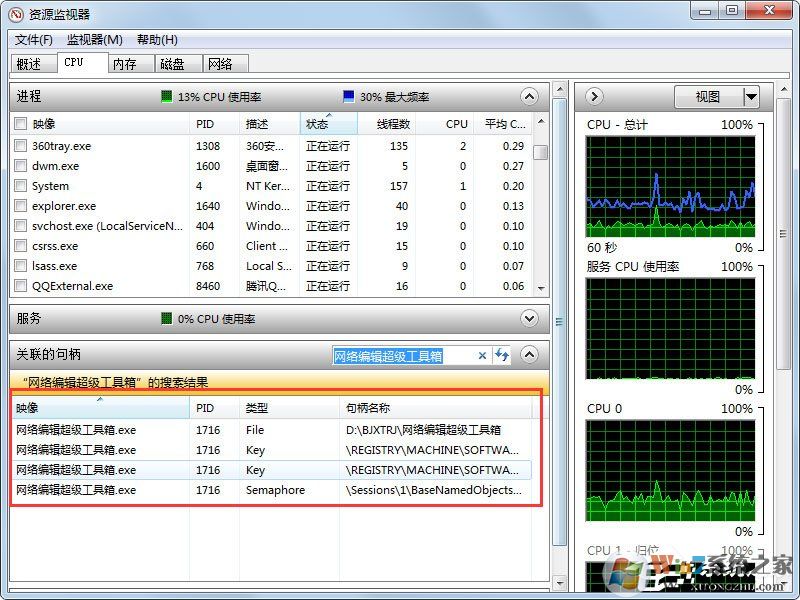Clear the handle search box

[483, 355]
